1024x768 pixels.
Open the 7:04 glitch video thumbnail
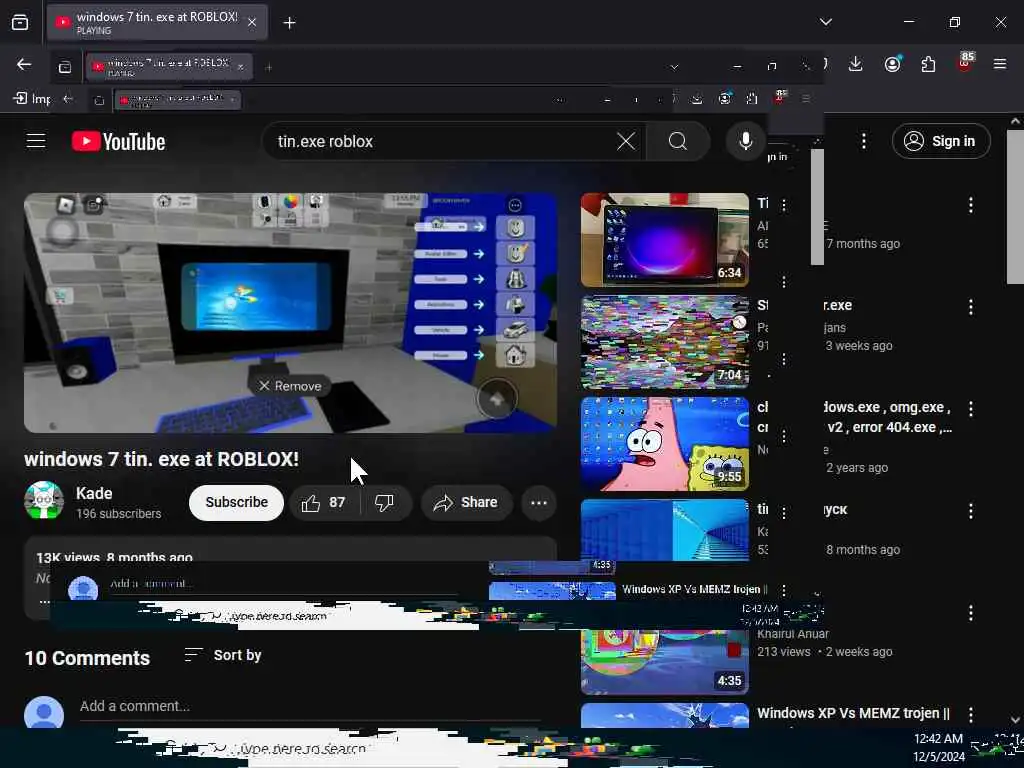(x=665, y=342)
